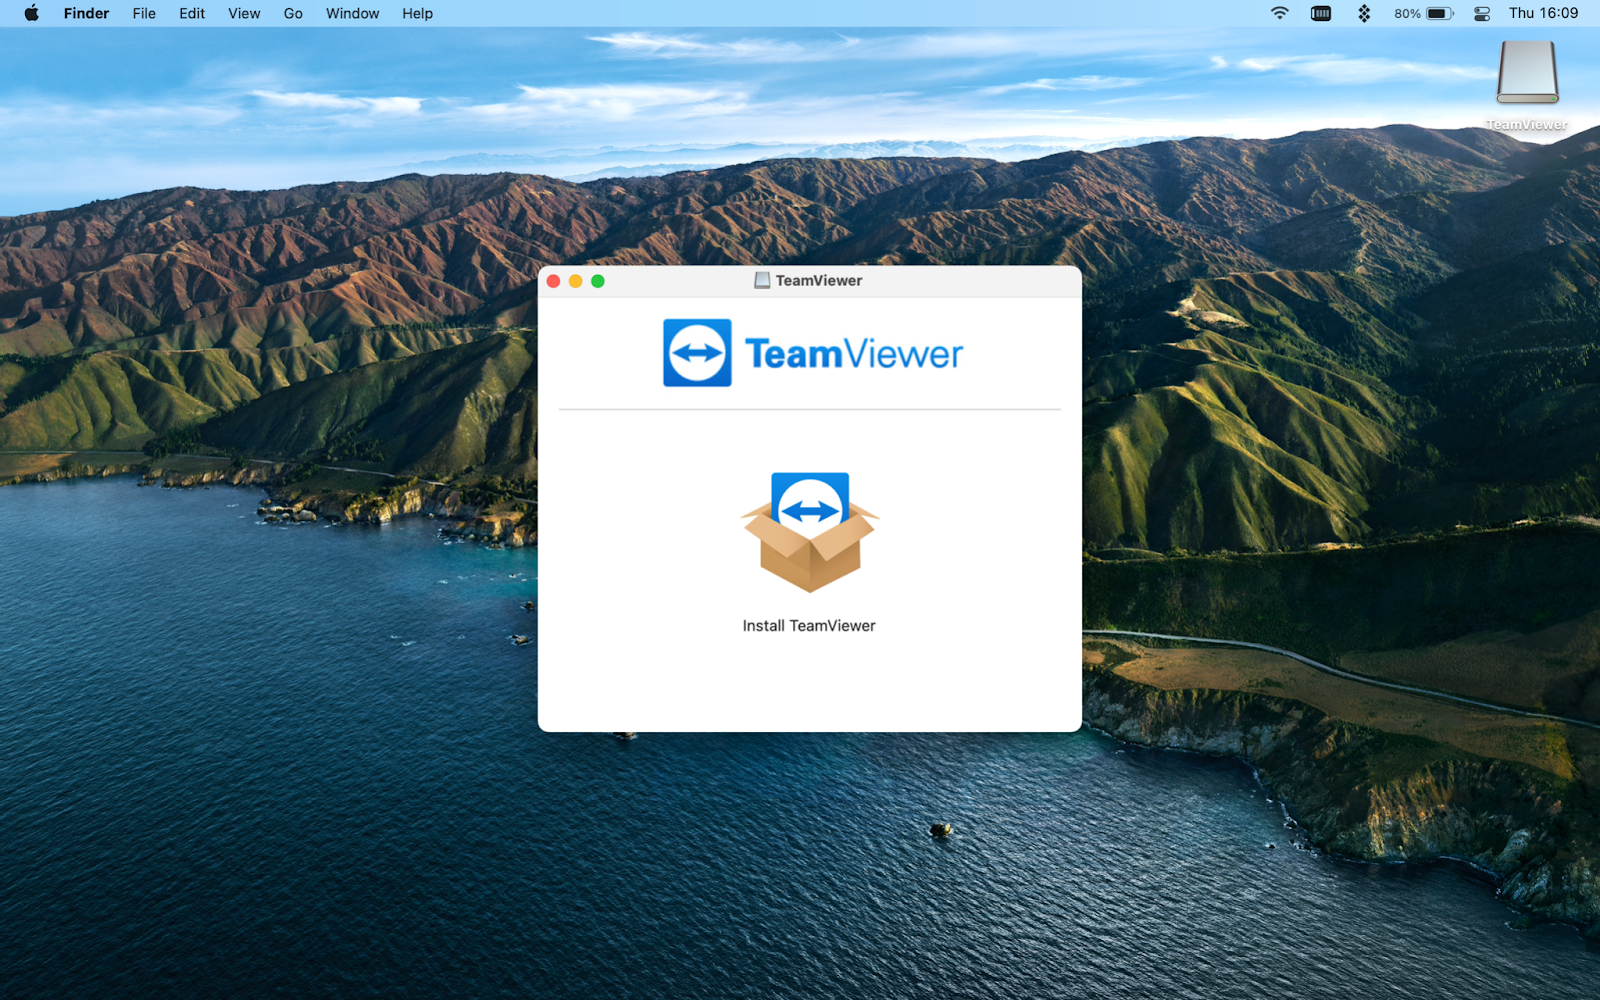The height and width of the screenshot is (1000, 1600).
Task: Click the keyboard battery indicator icon
Action: click(x=1320, y=13)
